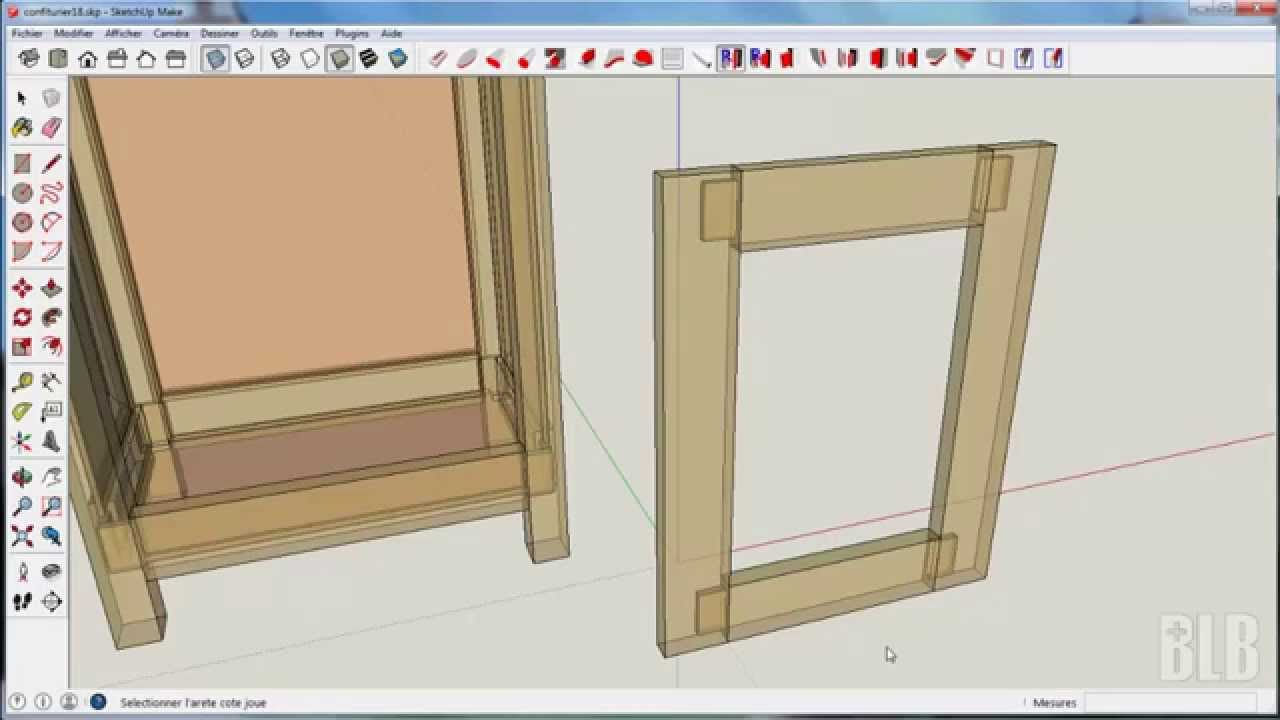Choose the Circle drawing tool

[x=22, y=192]
